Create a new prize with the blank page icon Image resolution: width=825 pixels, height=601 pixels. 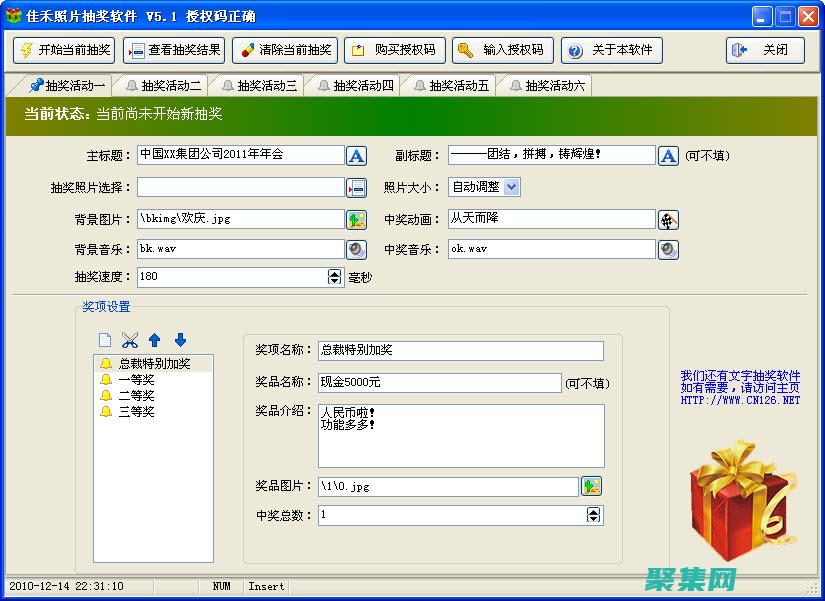point(105,339)
